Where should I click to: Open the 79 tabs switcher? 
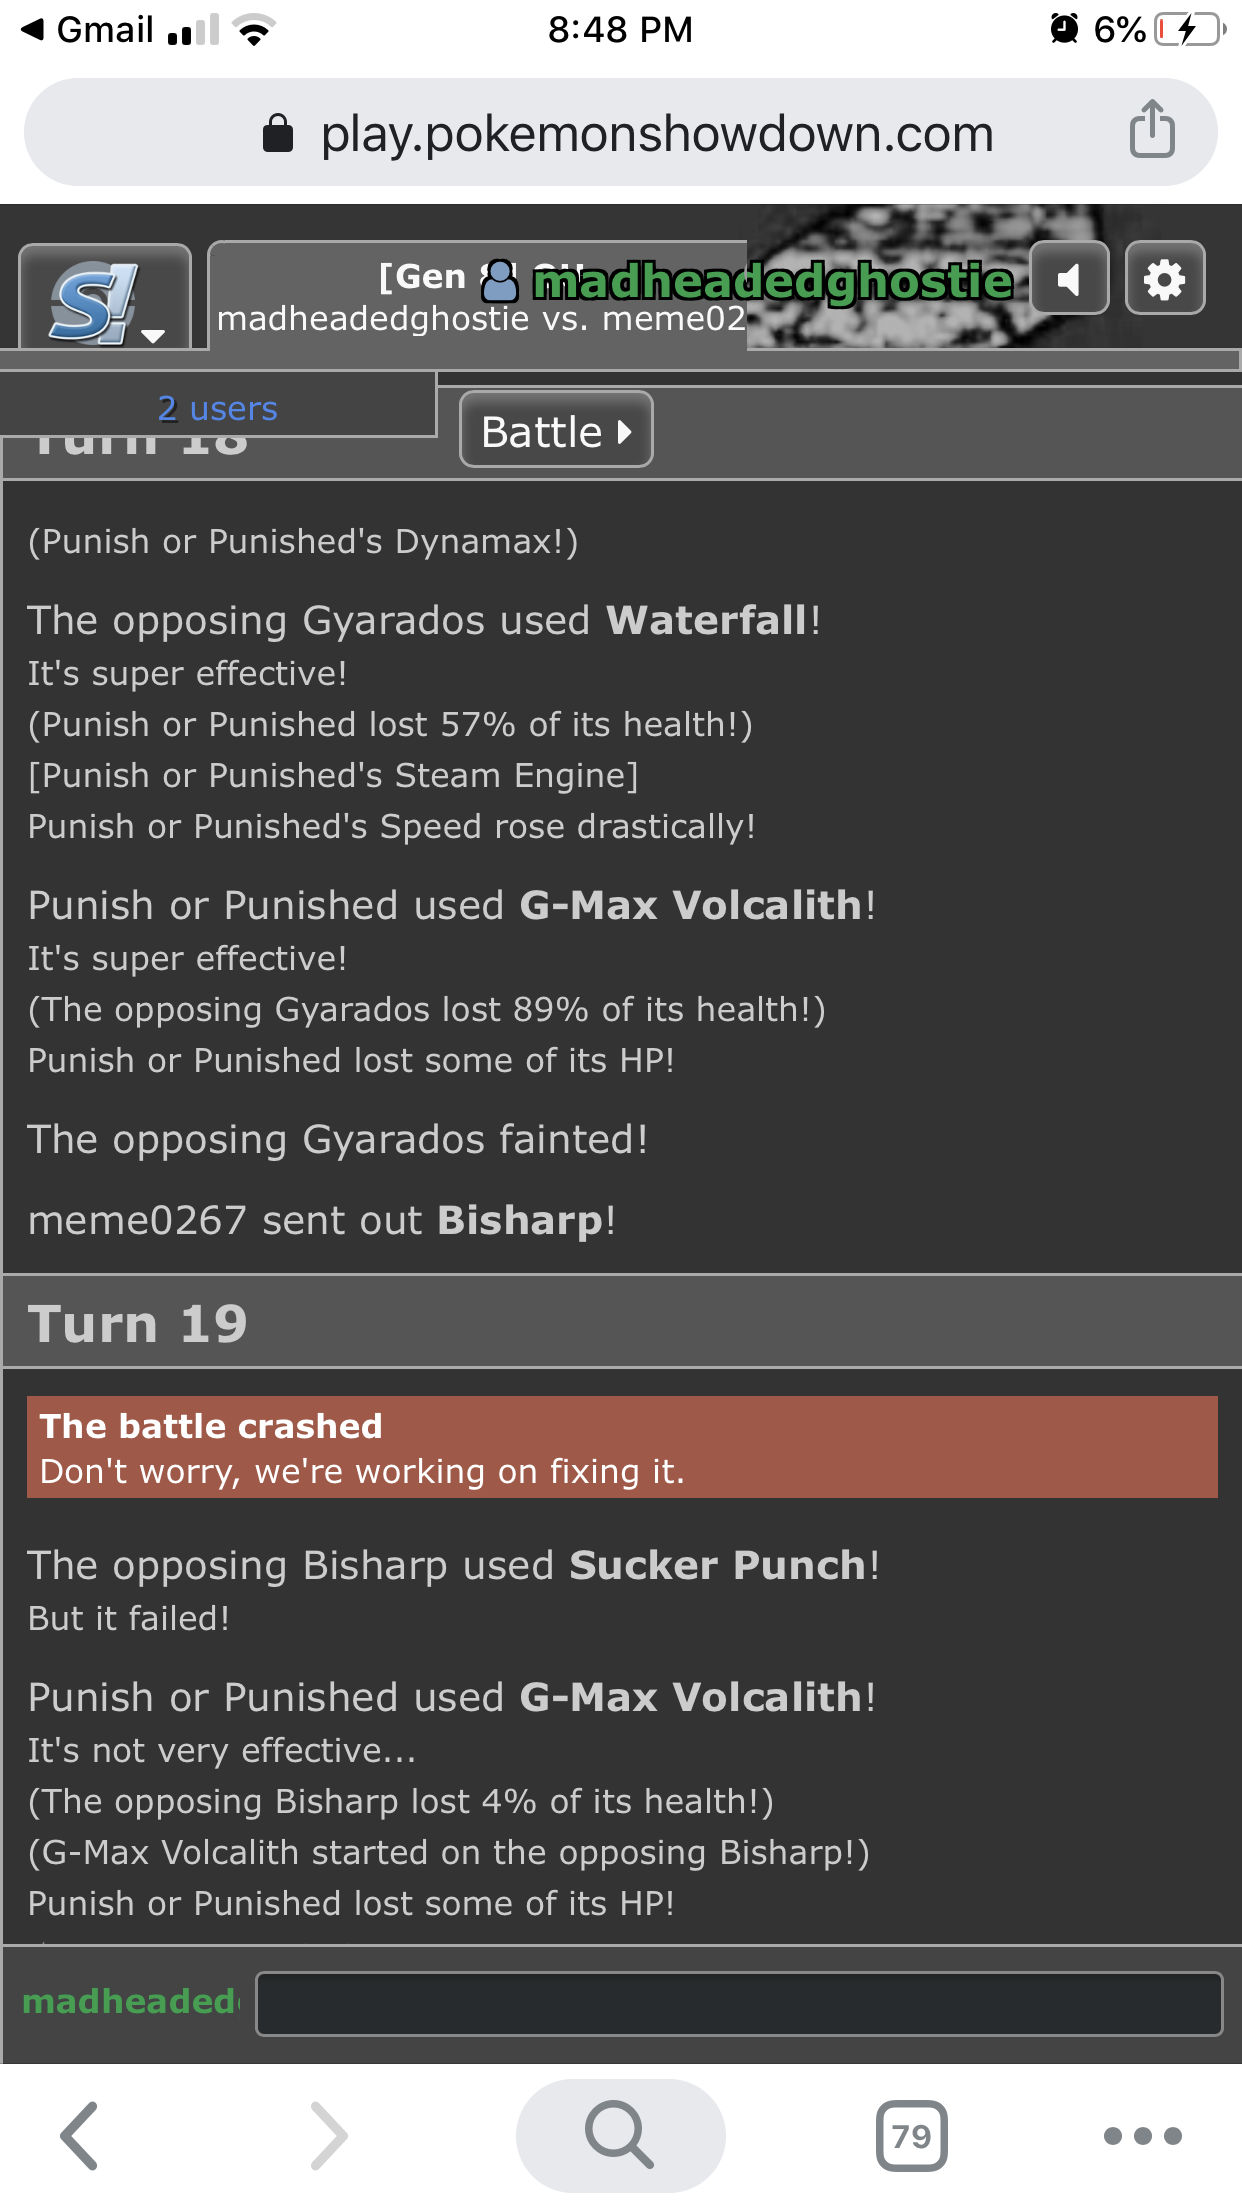pos(911,2136)
